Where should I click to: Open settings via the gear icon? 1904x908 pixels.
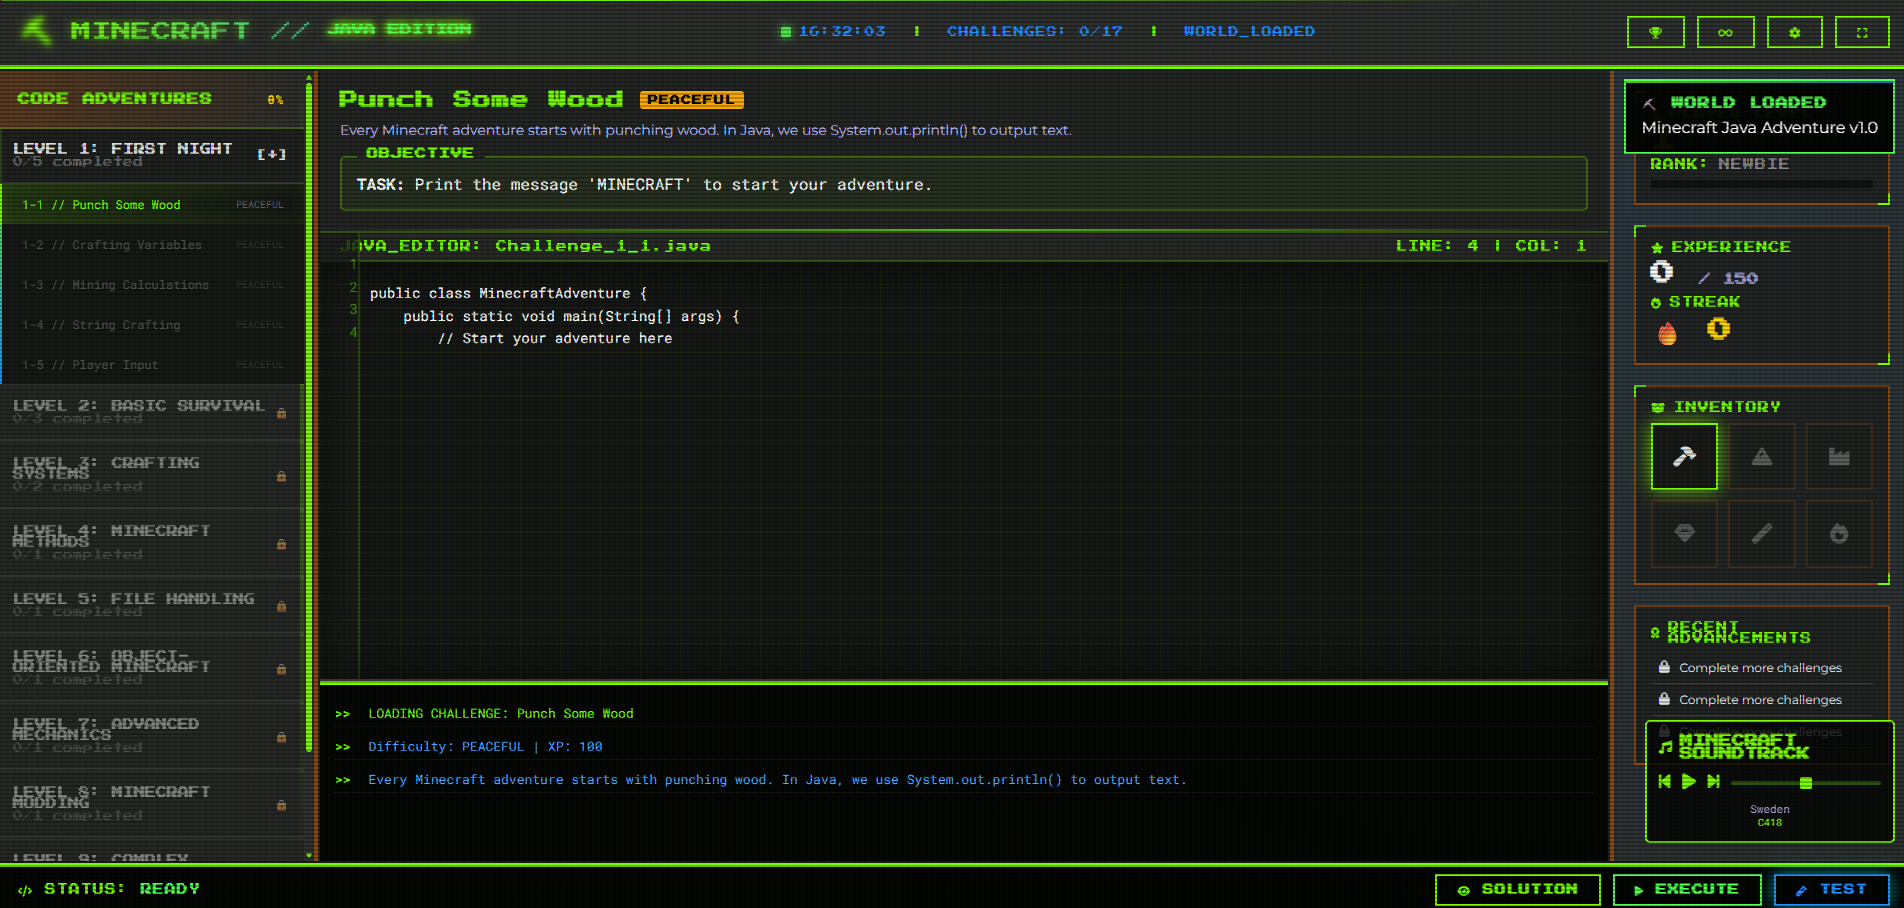[1794, 32]
